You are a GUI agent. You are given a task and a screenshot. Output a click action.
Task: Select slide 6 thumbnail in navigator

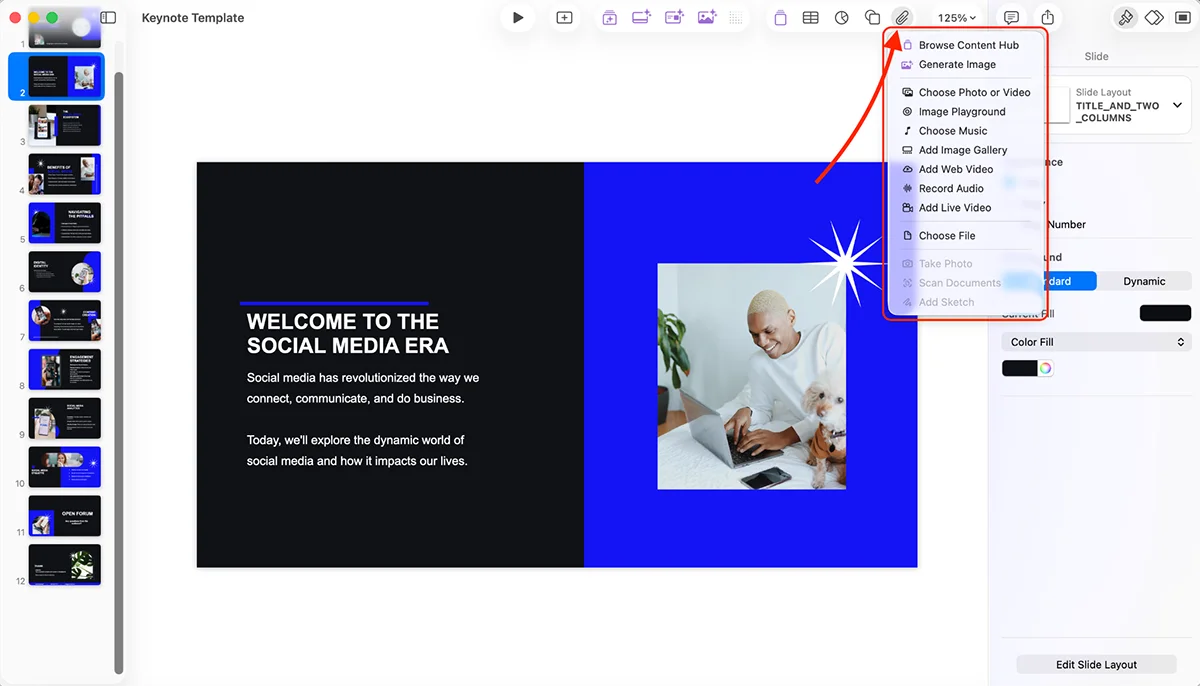coord(65,272)
